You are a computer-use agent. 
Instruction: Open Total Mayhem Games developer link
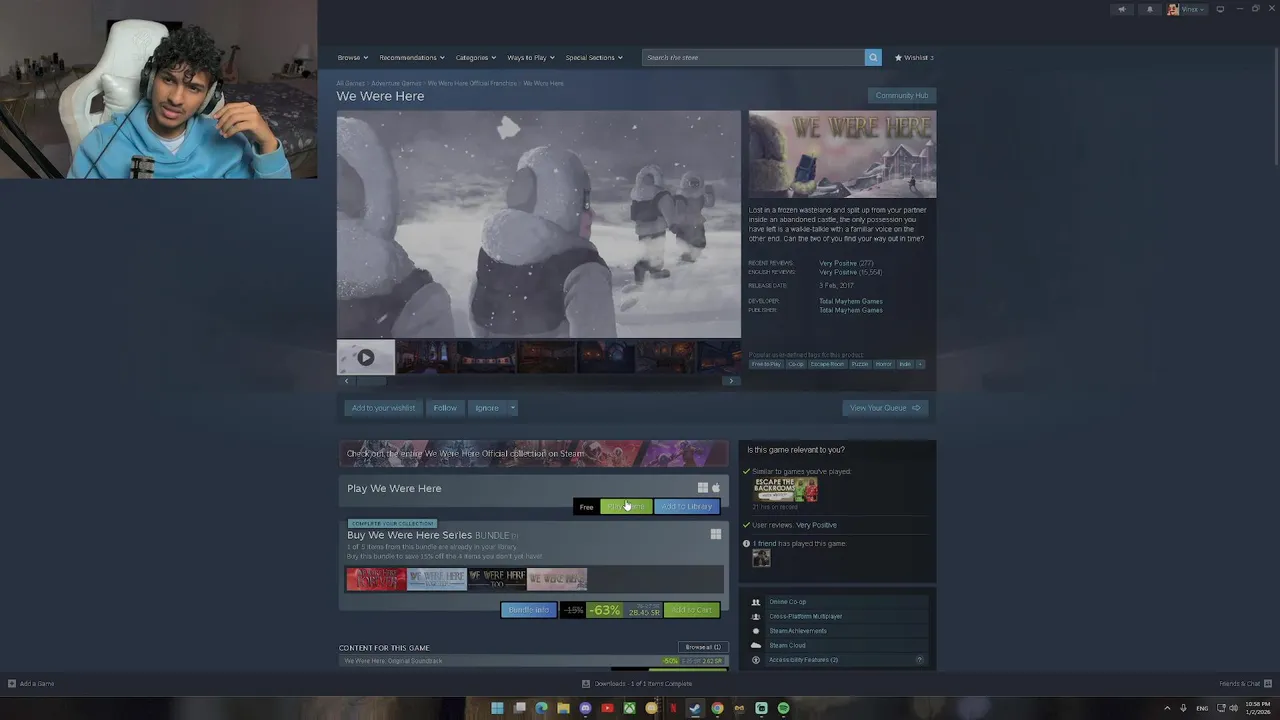click(851, 301)
